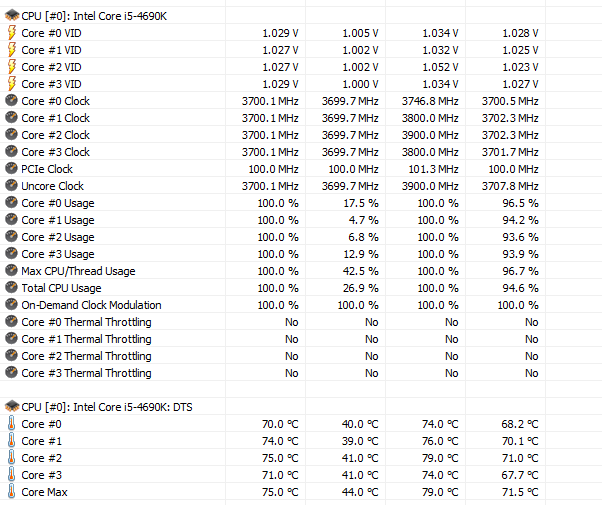Click the lightning bolt icon for Core #0 VID
The height and width of the screenshot is (505, 602).
click(12, 33)
